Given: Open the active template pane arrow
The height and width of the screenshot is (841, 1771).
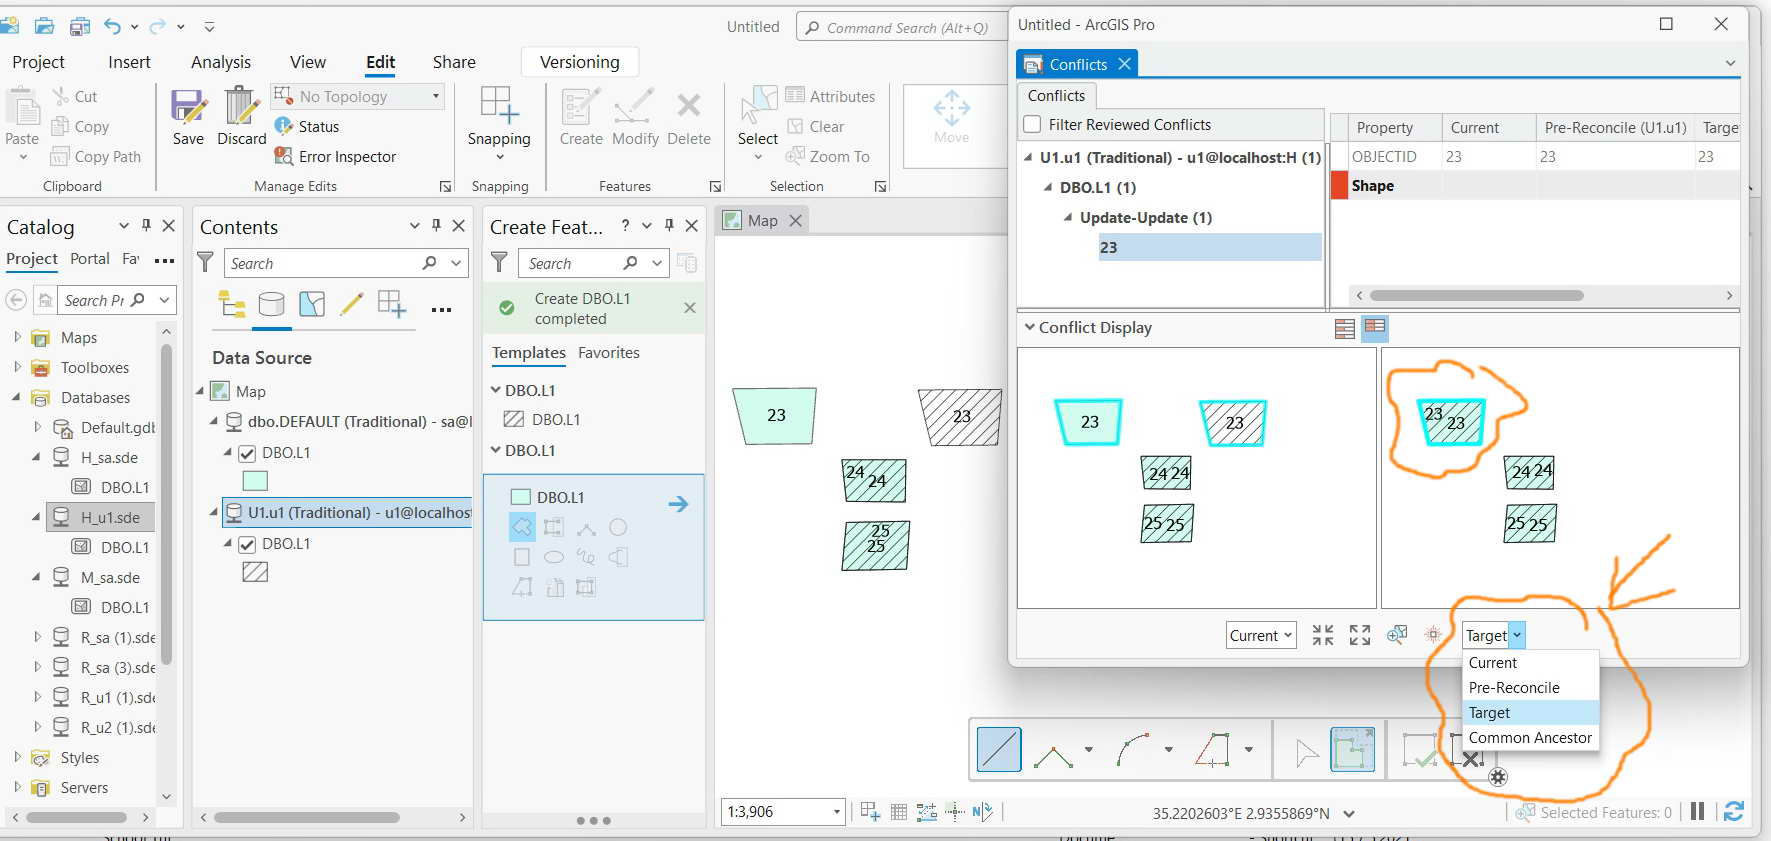Looking at the screenshot, I should (678, 504).
